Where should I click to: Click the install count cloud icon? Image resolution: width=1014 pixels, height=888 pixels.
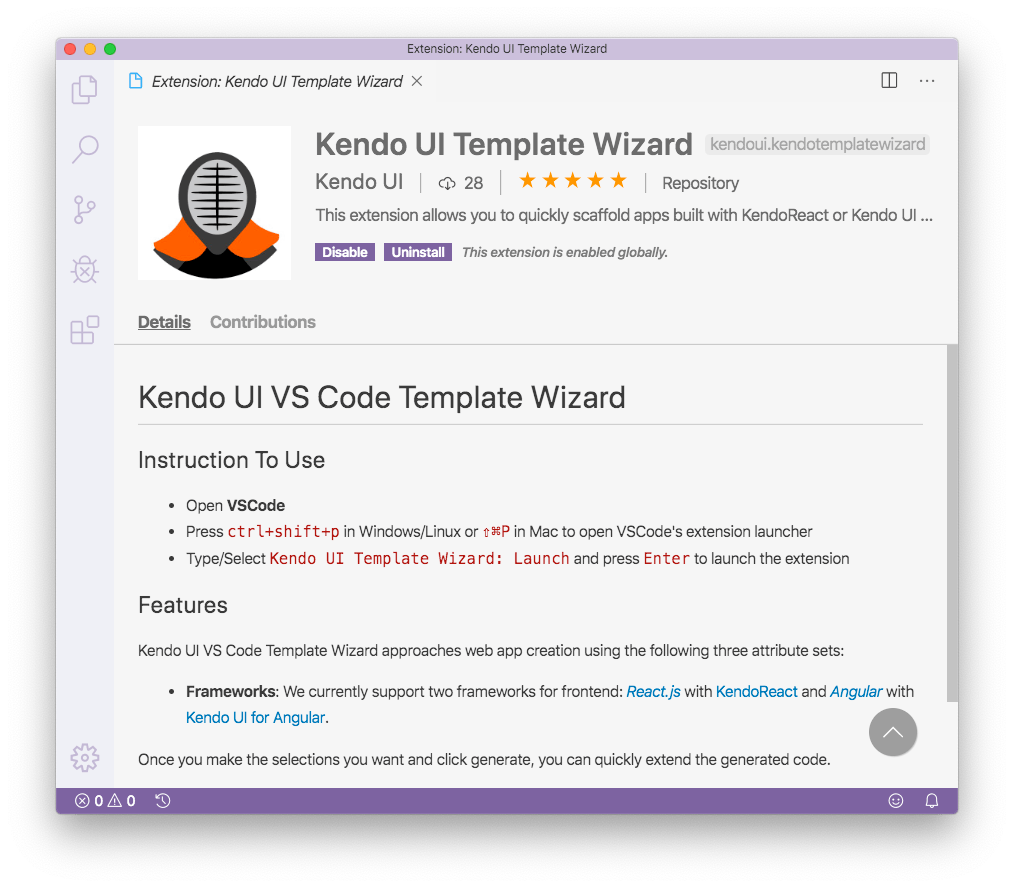446,184
